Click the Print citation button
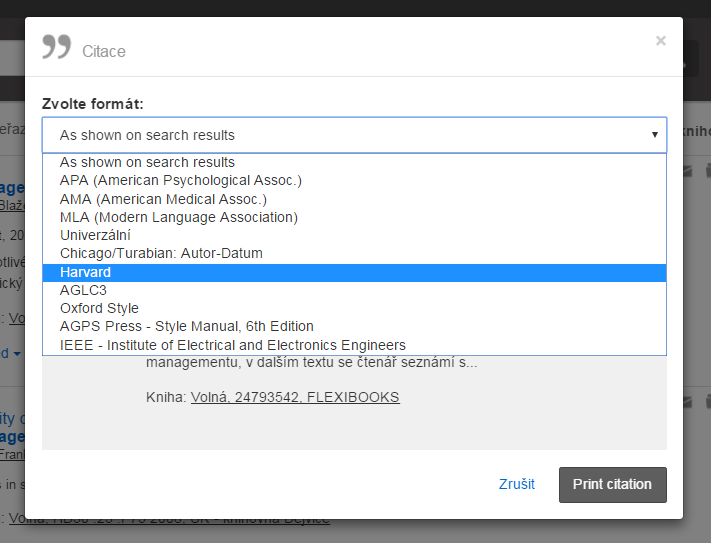Screen dimensions: 711x543 coord(613,485)
